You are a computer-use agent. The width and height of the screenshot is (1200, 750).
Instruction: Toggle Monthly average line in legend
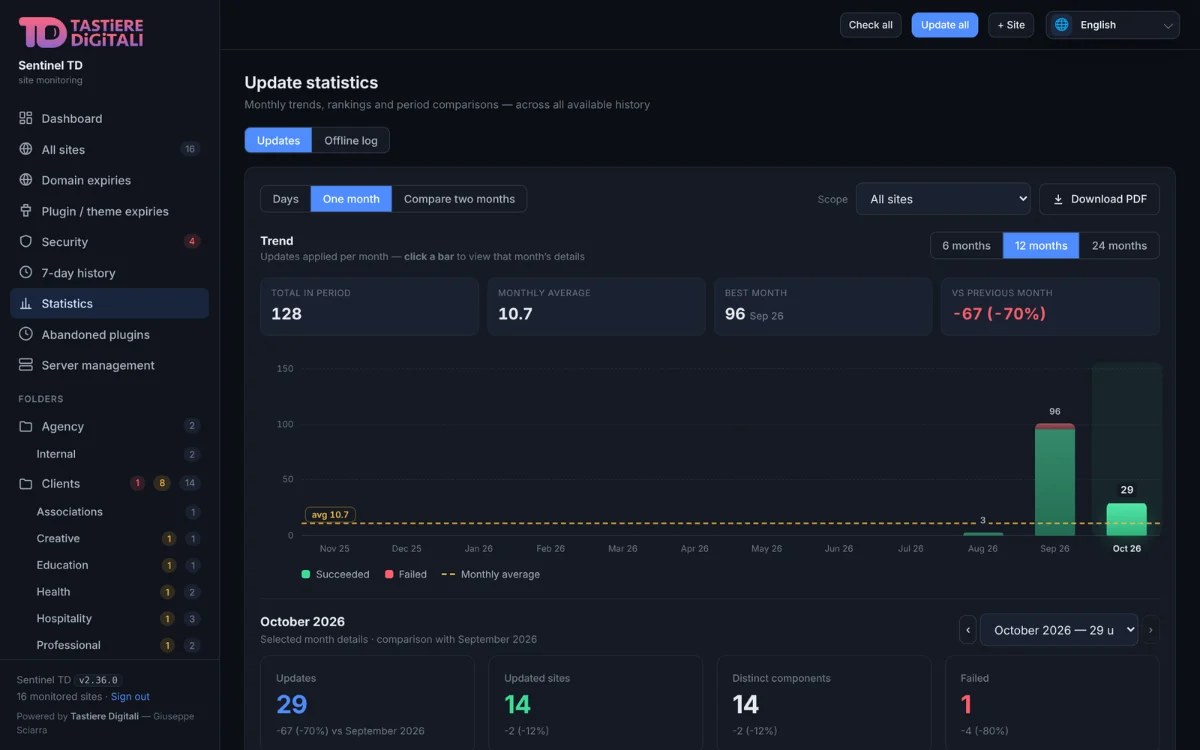[490, 575]
